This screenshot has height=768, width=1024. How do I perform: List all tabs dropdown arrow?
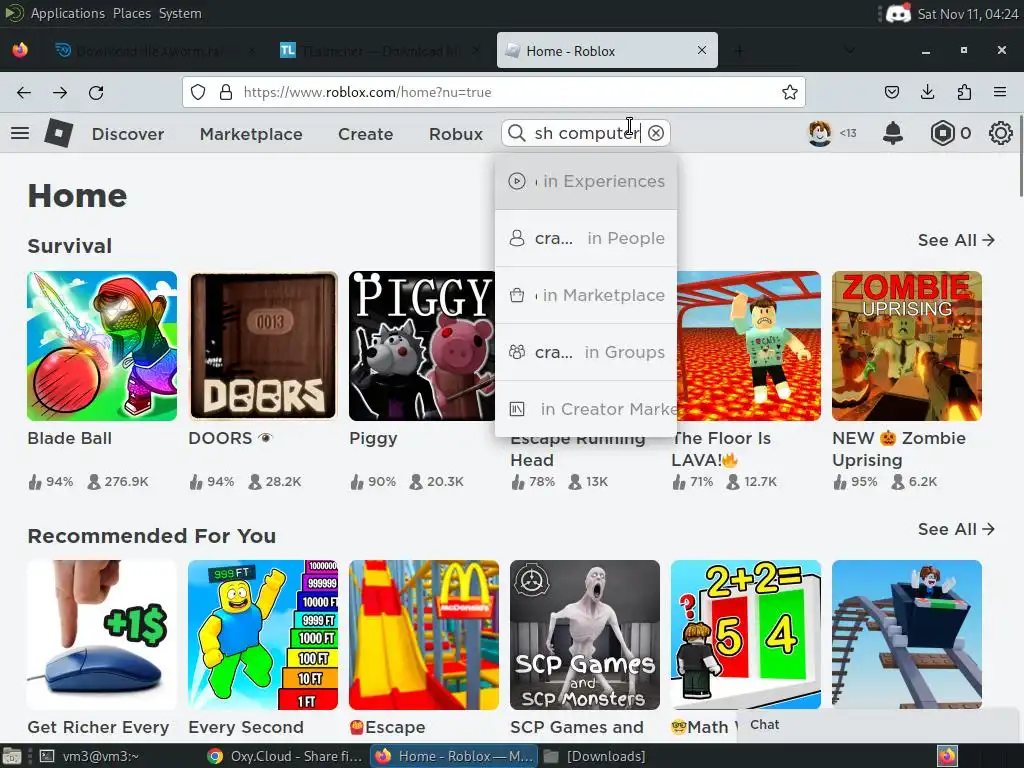[x=849, y=50]
